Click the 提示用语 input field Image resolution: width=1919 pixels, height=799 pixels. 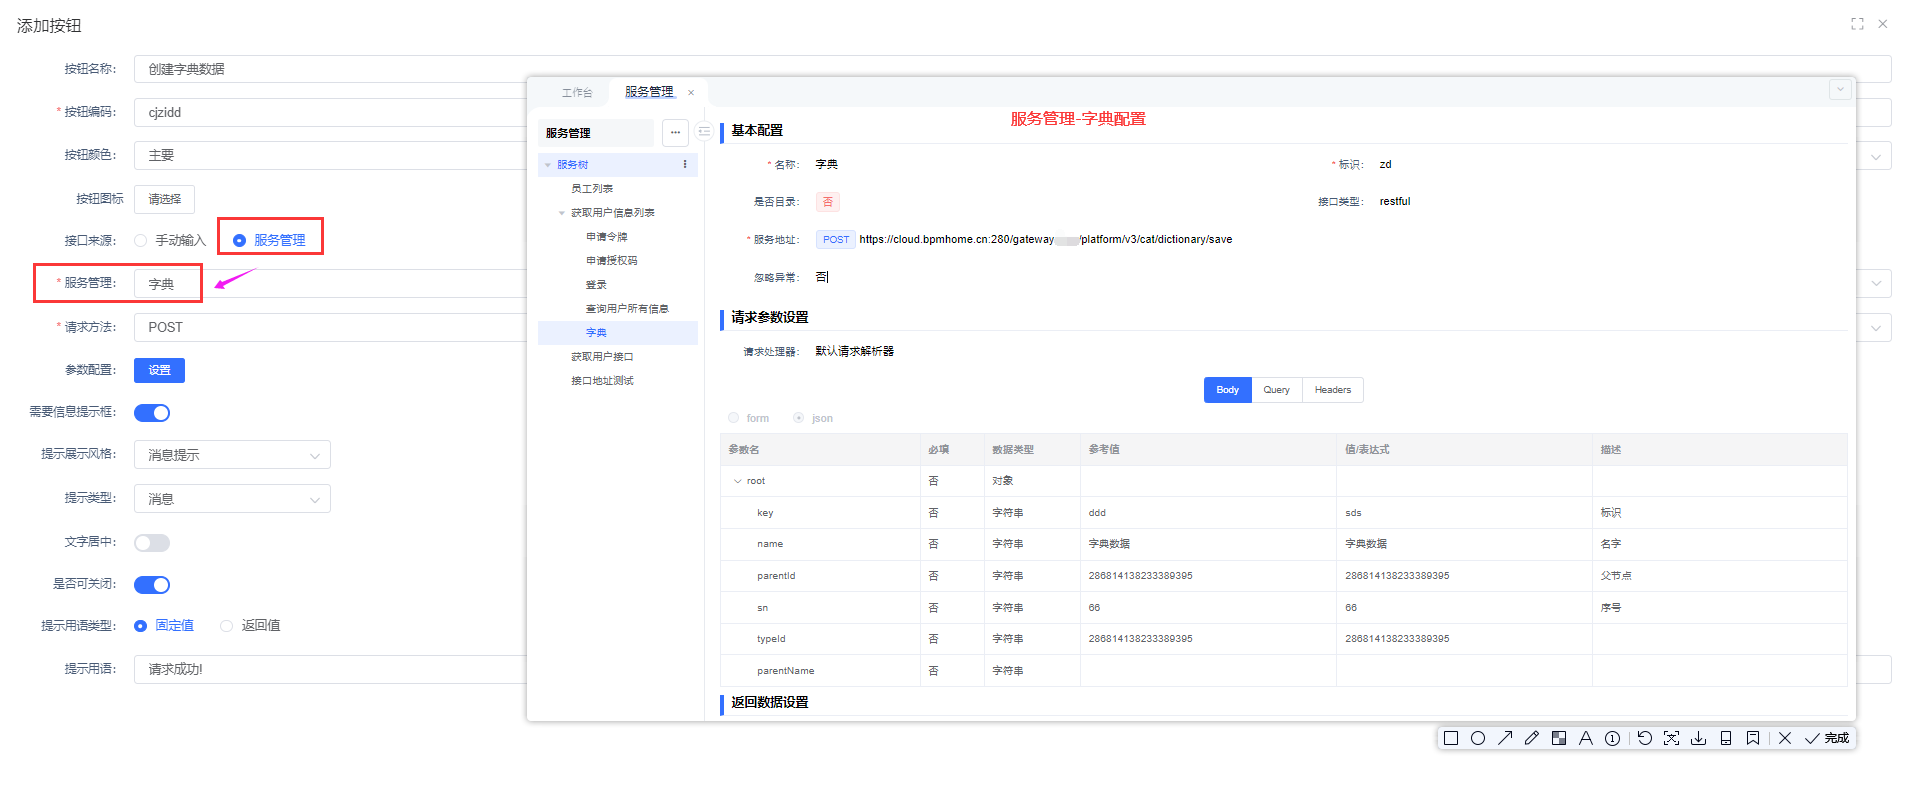click(330, 669)
